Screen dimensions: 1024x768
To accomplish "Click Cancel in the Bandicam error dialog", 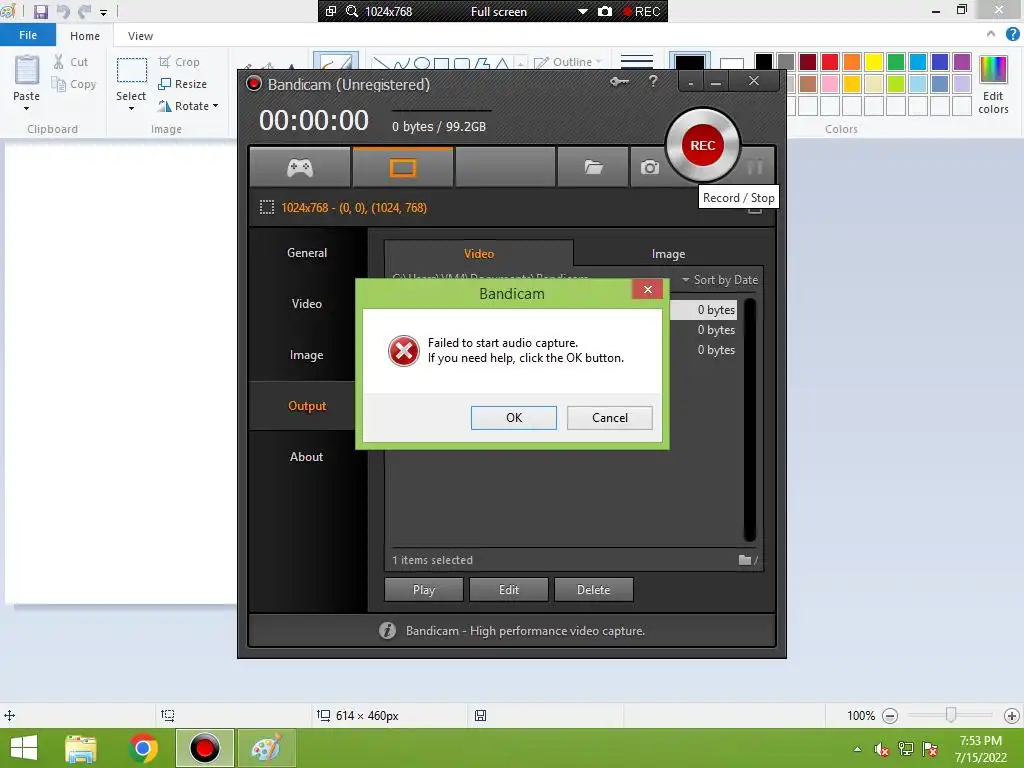I will (x=609, y=417).
